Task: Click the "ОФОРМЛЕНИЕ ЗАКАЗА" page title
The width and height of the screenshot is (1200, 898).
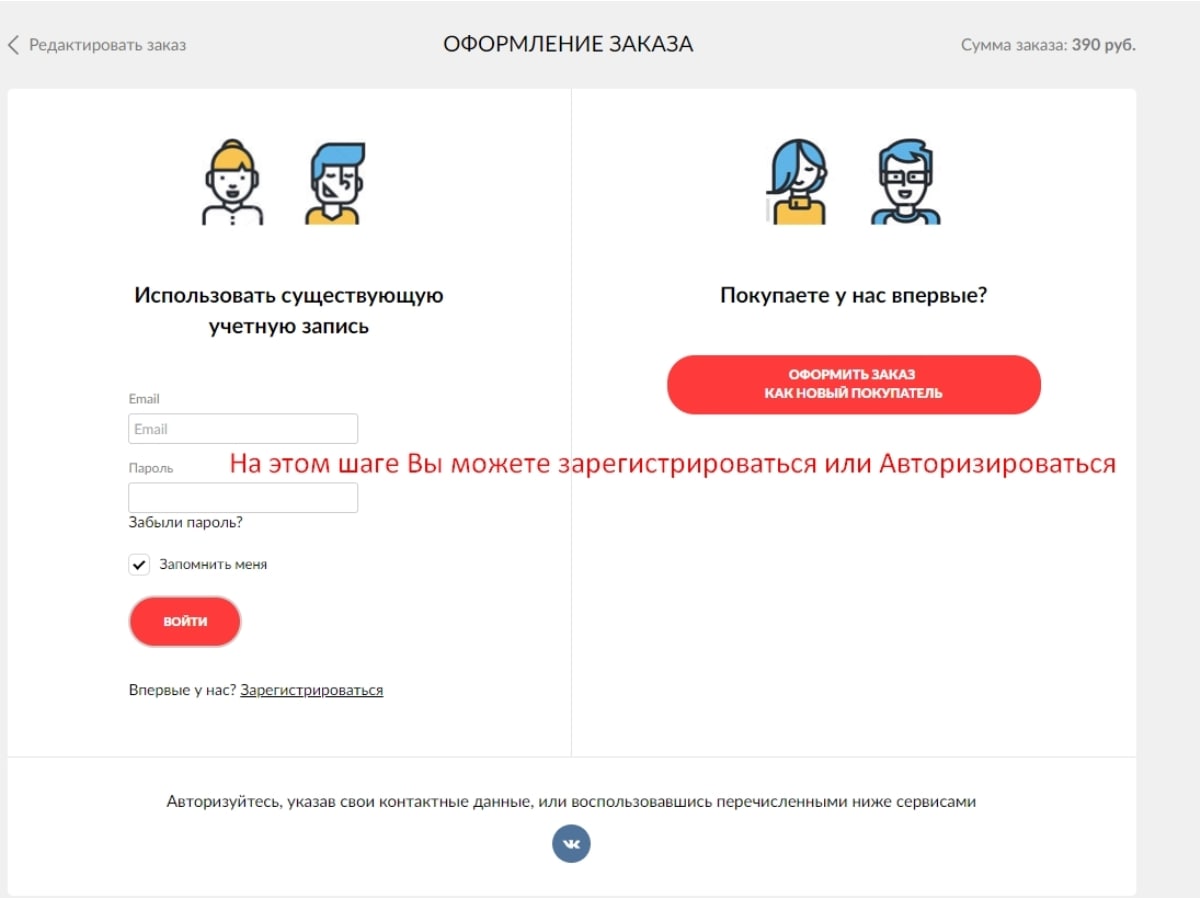Action: point(568,44)
